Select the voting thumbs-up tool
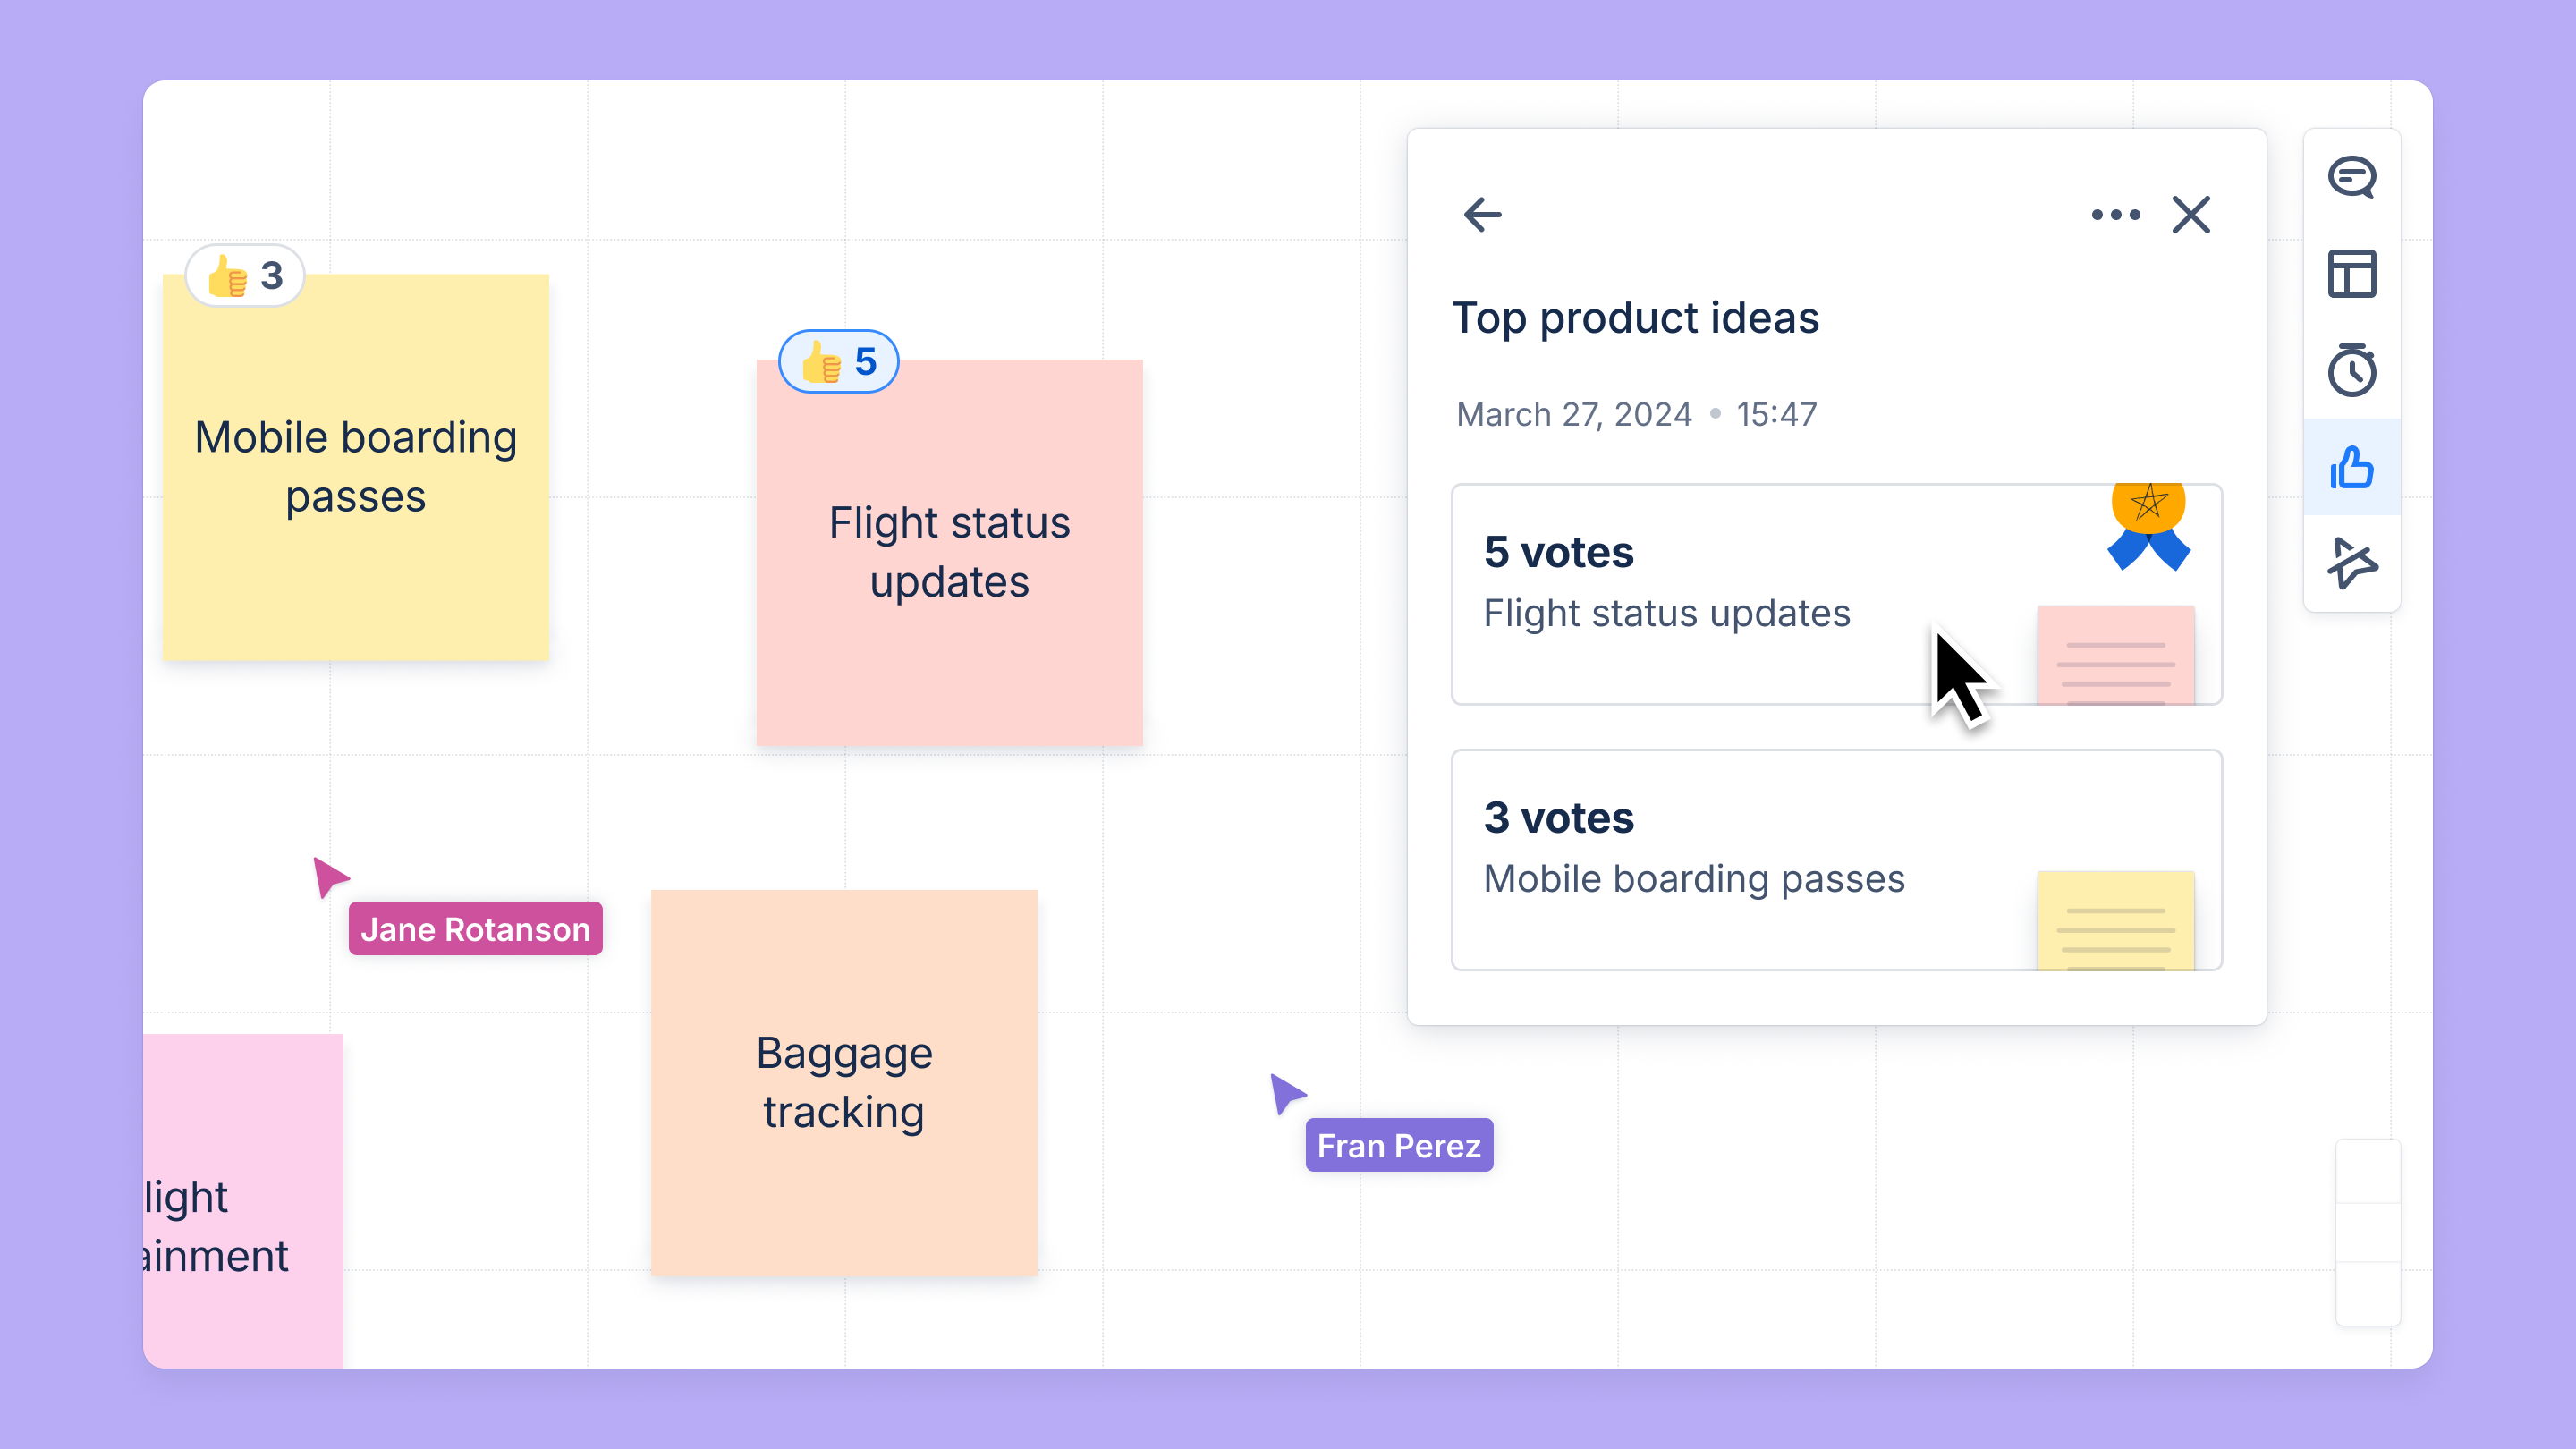Screen dimensions: 2576x1449 (x=2352, y=467)
